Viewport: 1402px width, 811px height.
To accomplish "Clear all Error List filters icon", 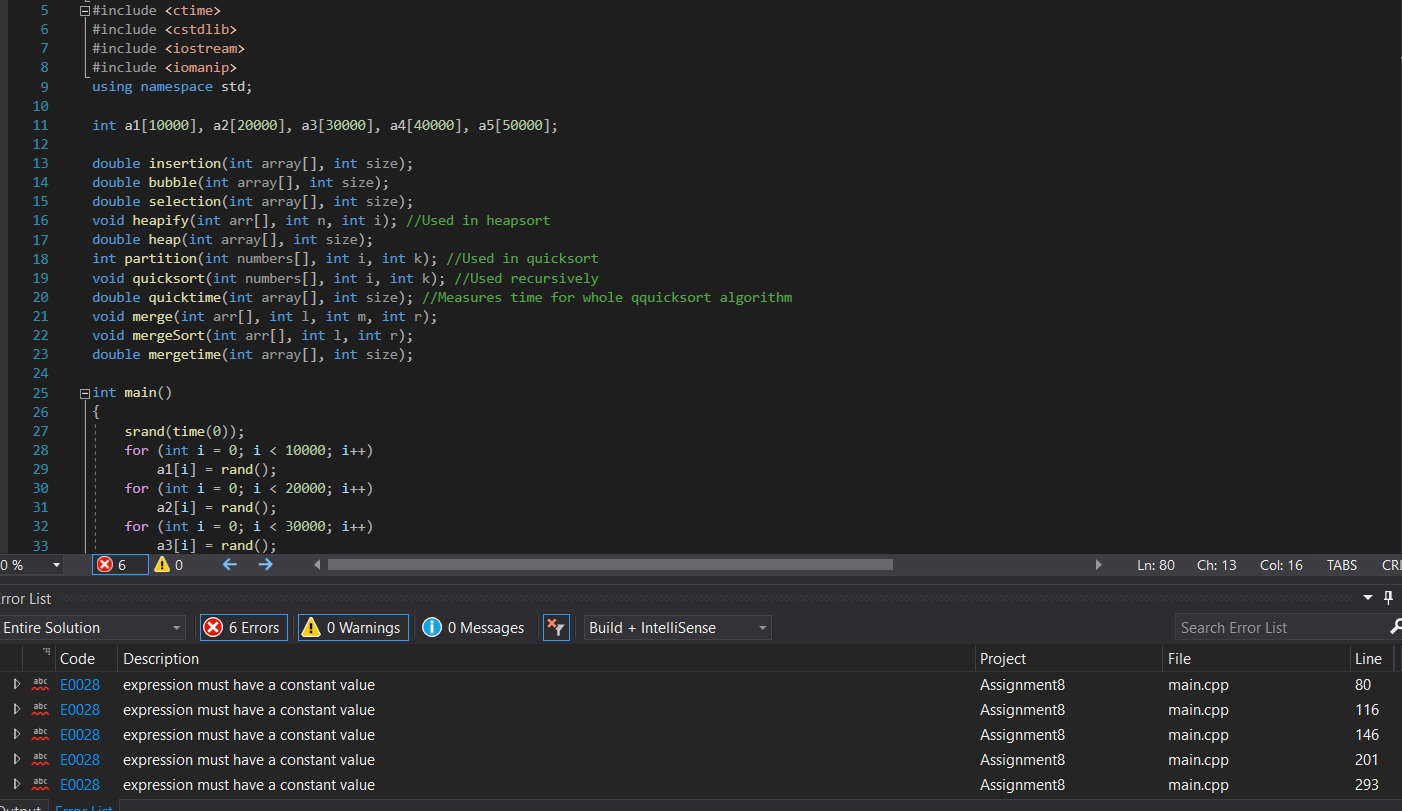I will (556, 628).
